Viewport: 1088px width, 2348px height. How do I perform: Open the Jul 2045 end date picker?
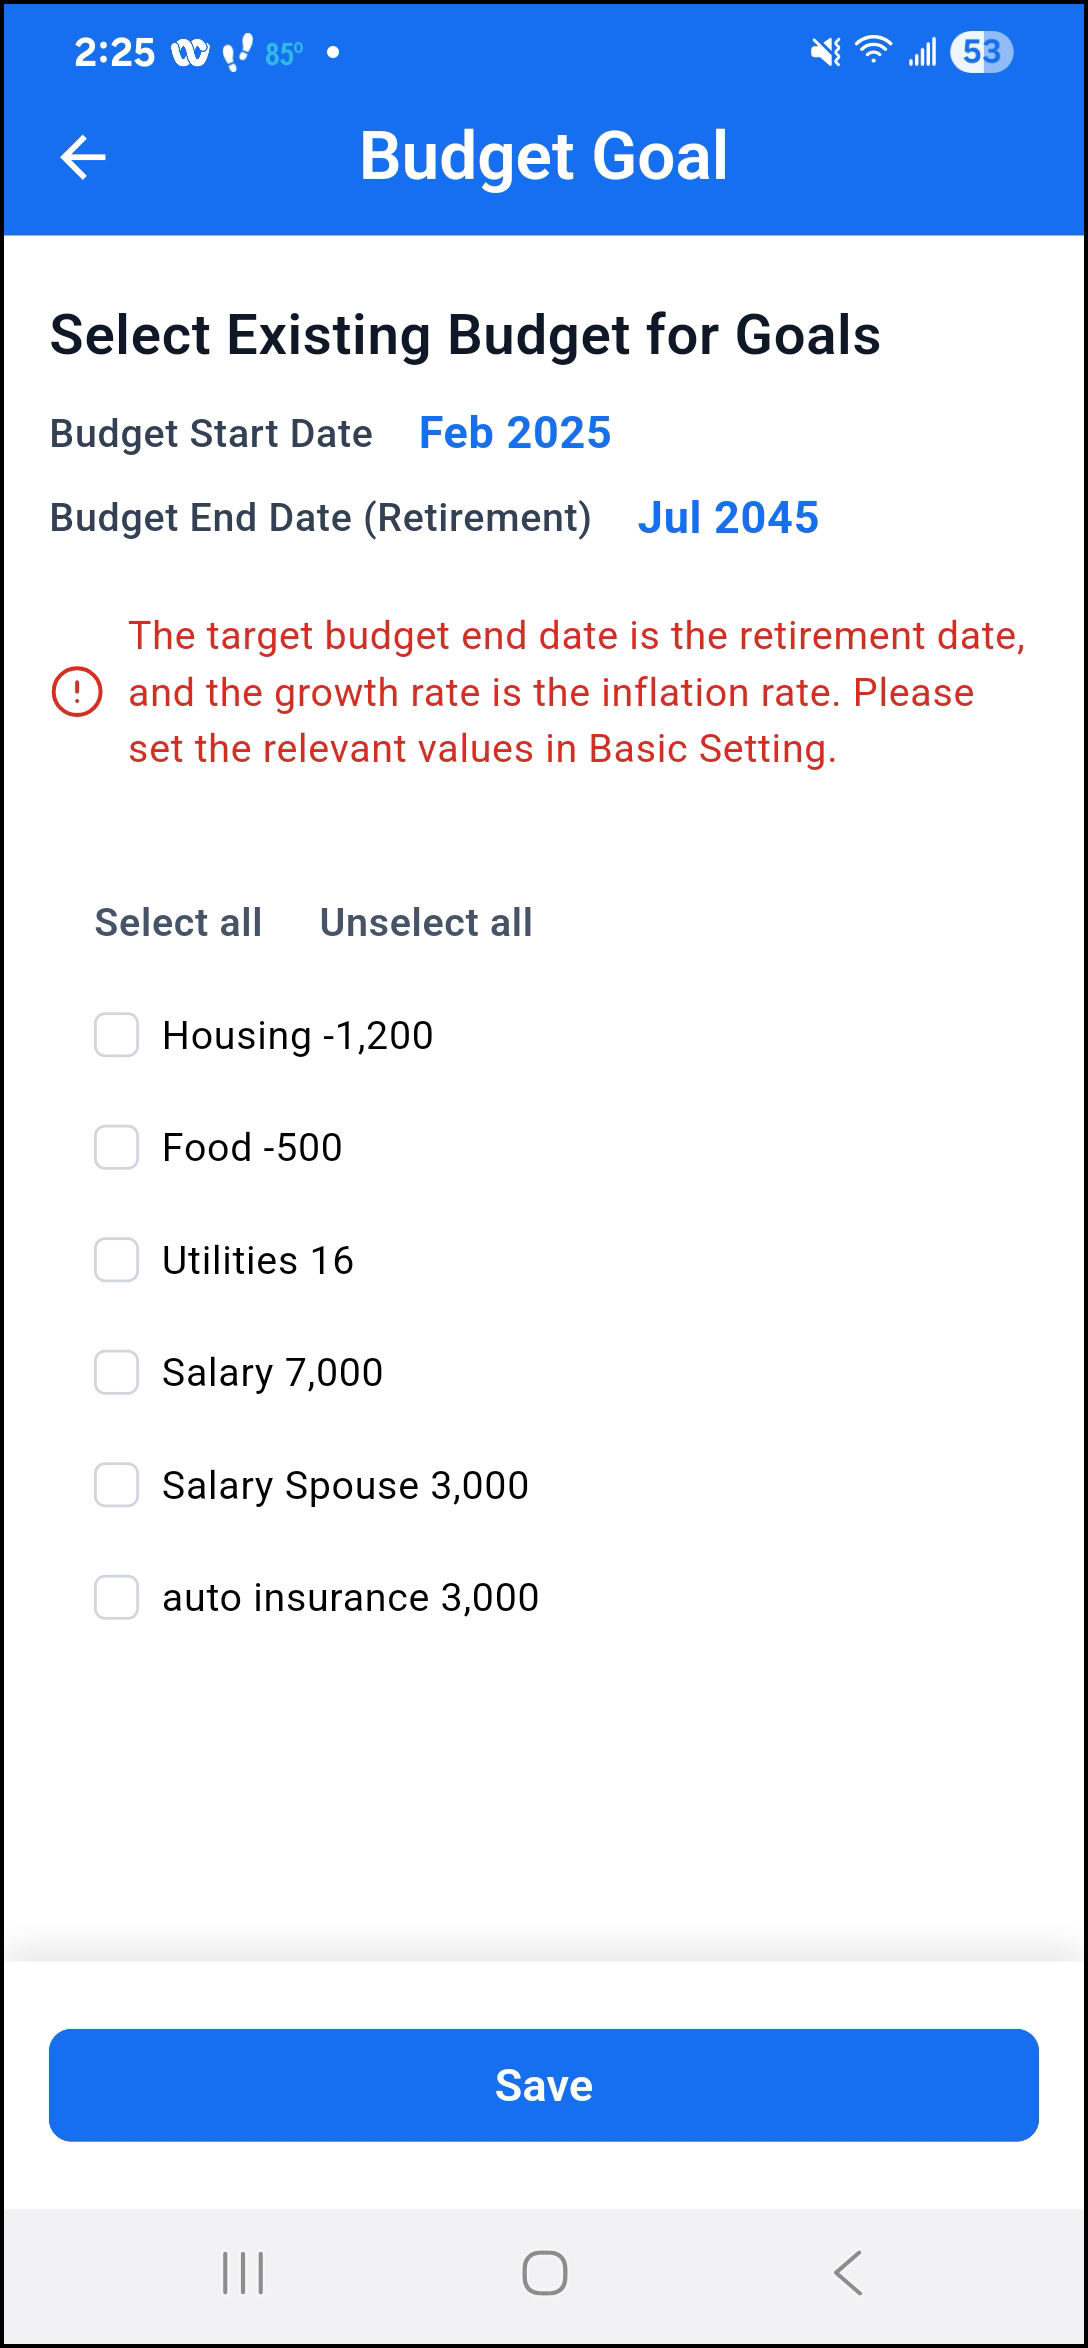[x=729, y=518]
